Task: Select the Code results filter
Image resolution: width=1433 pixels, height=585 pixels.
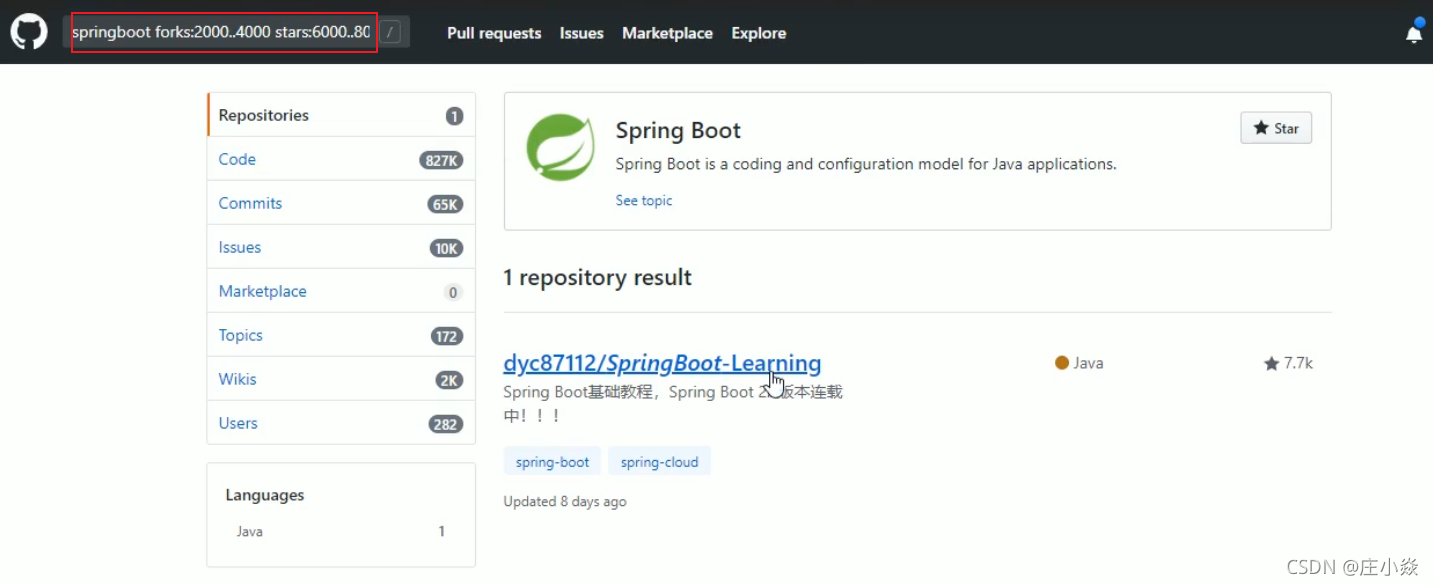Action: coord(341,159)
